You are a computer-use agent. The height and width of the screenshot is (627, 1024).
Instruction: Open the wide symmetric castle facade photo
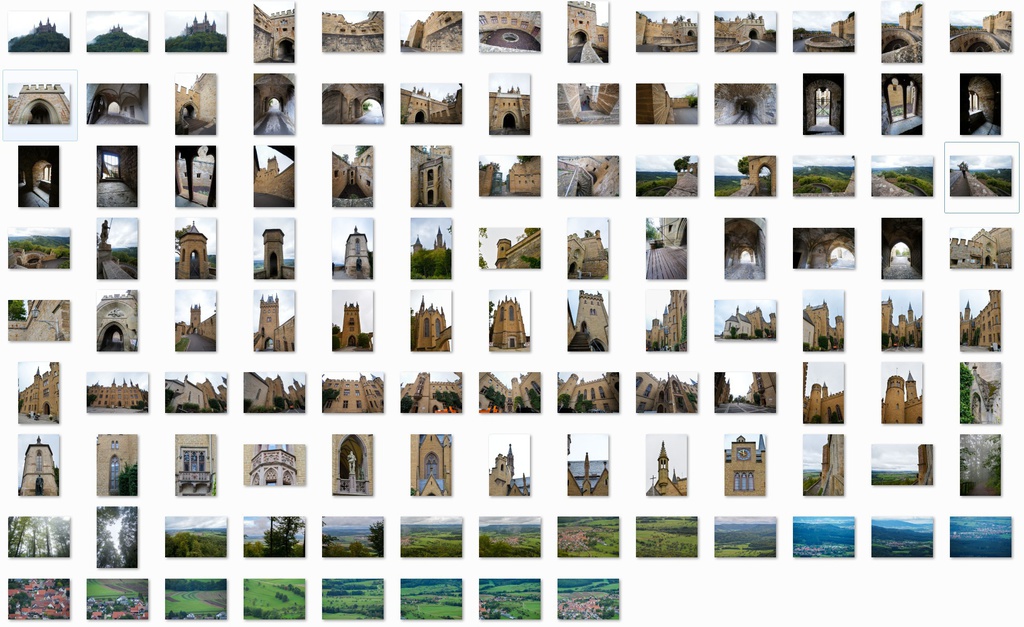point(118,393)
